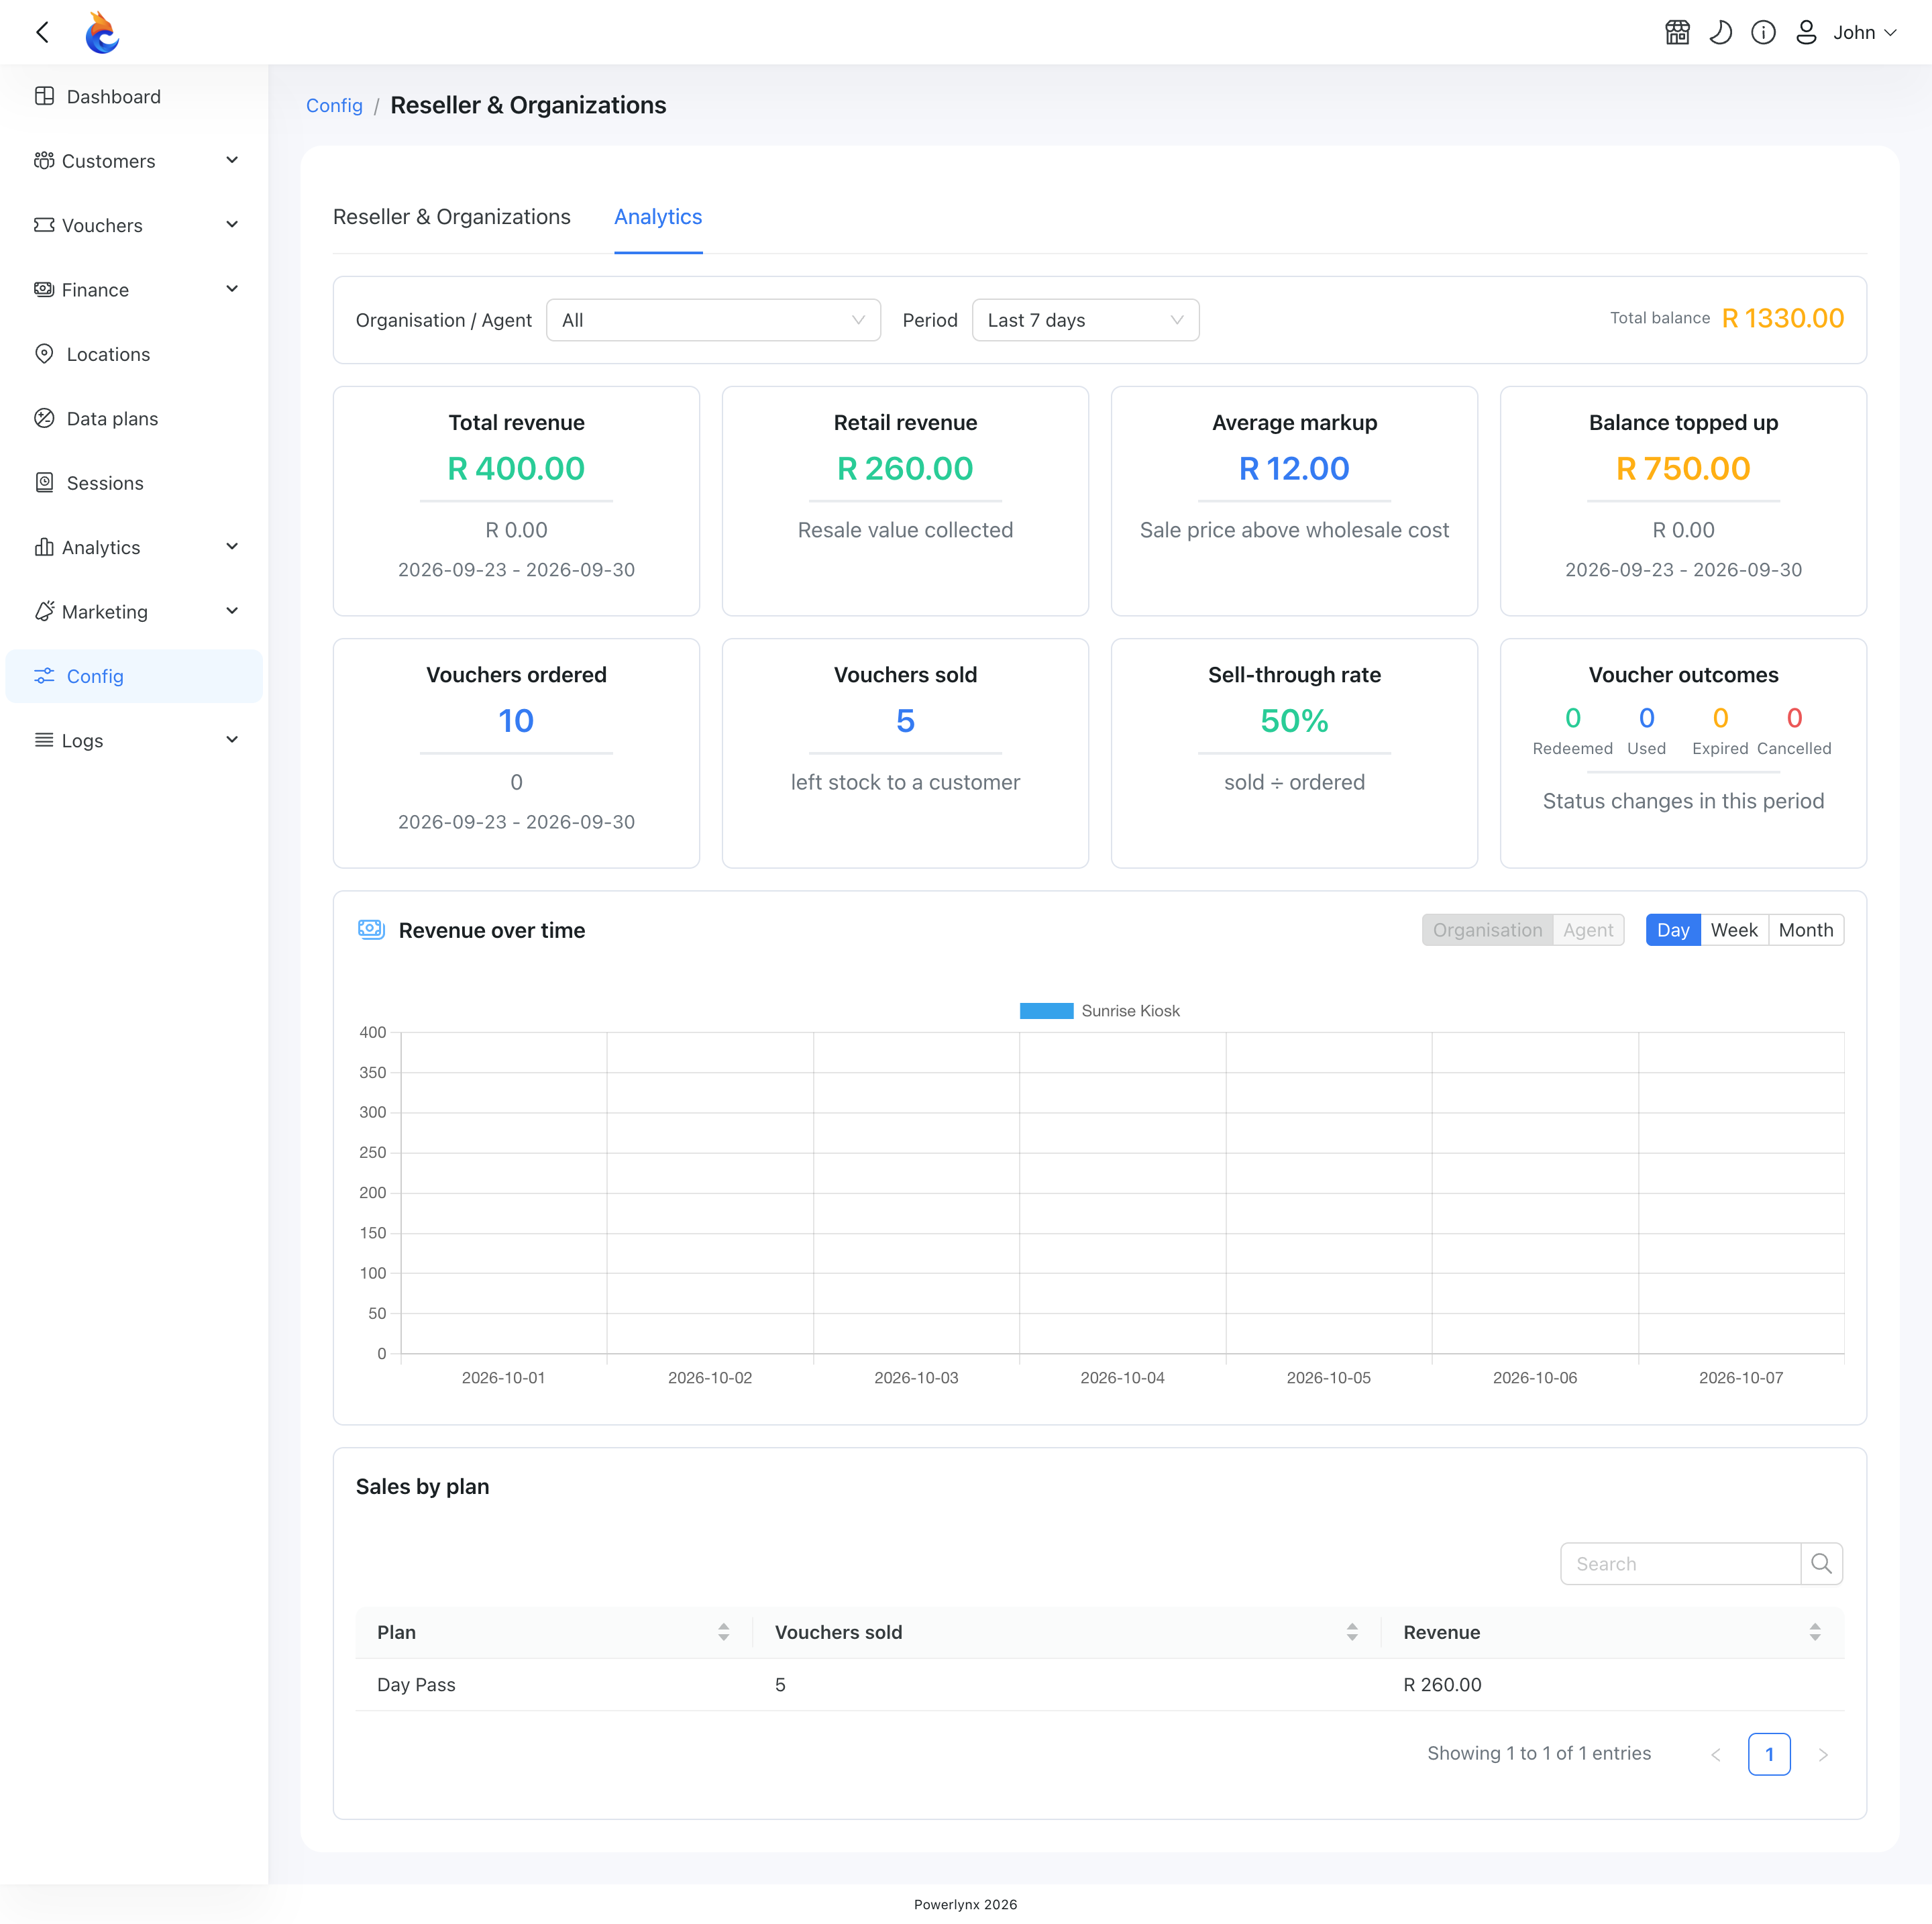Click the Config sliders icon
The width and height of the screenshot is (1932, 1924).
pos(44,676)
